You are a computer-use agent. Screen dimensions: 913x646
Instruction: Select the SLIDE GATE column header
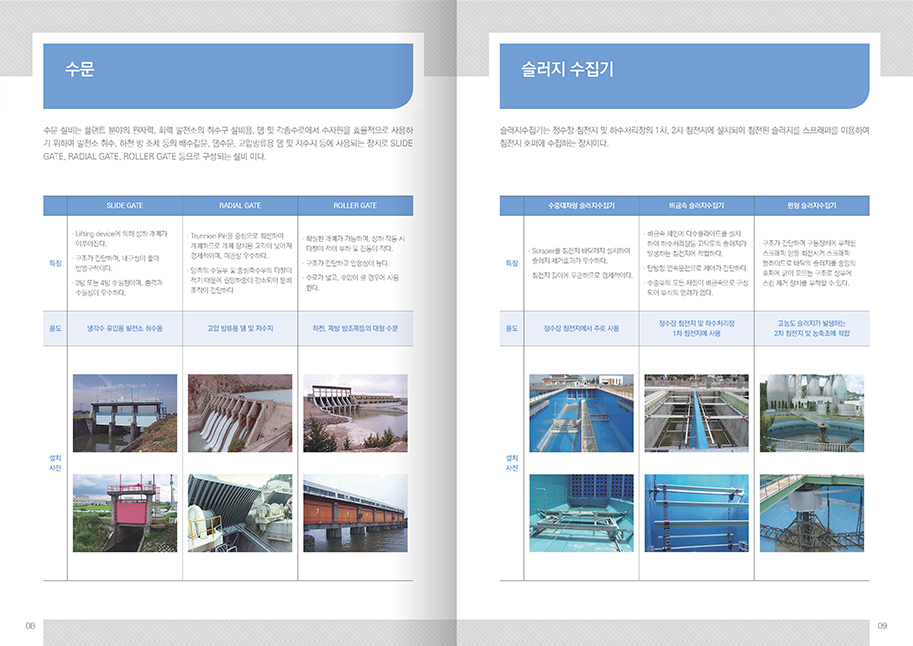click(x=125, y=205)
